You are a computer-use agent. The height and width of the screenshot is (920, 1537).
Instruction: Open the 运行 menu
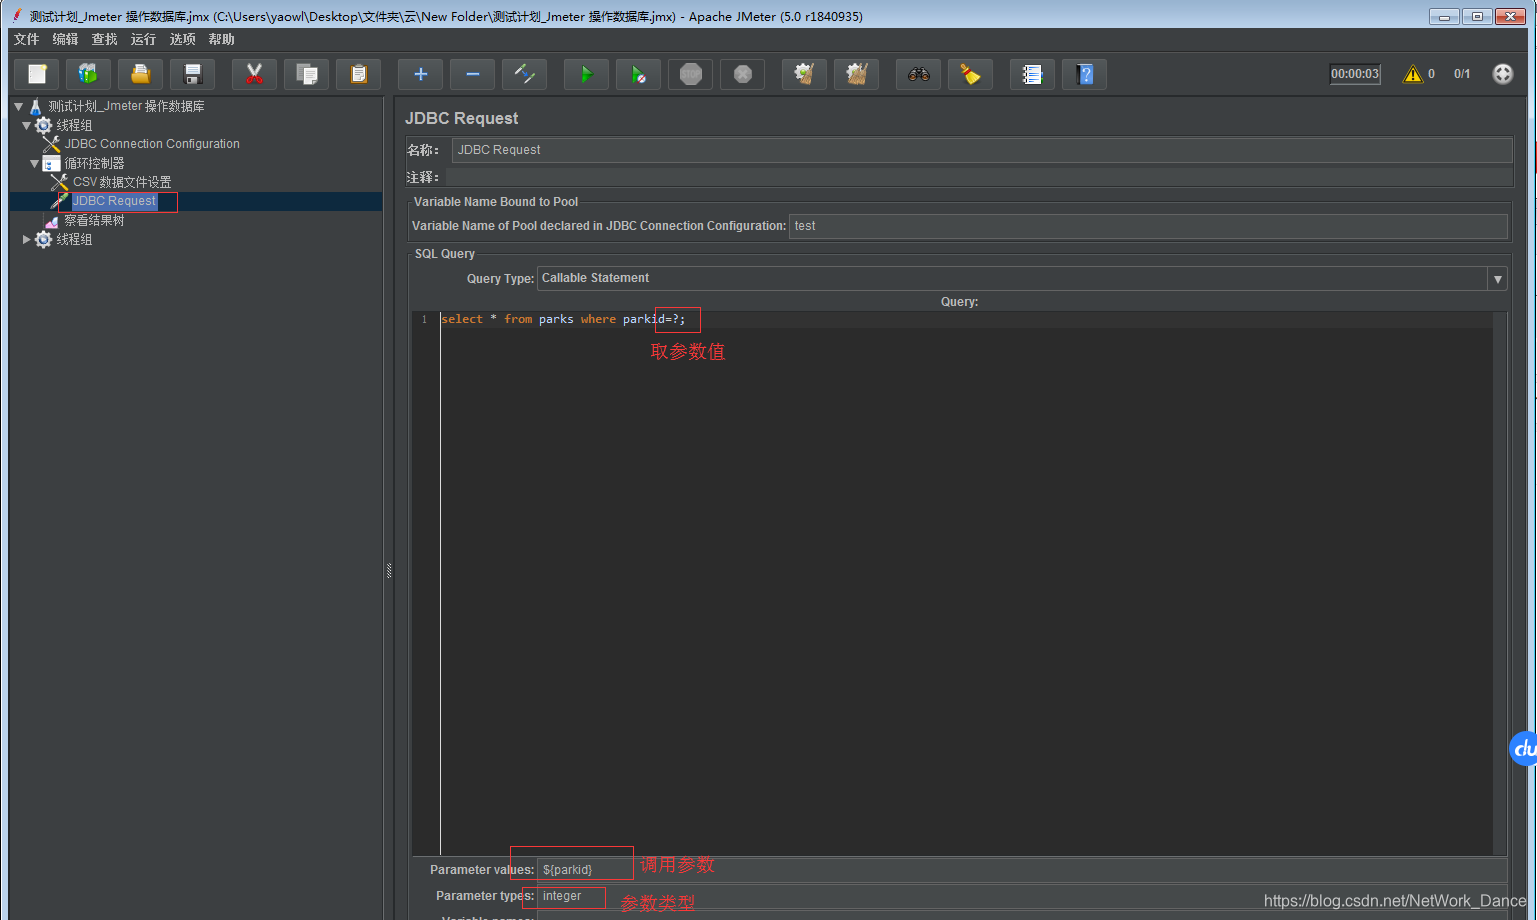tap(144, 39)
